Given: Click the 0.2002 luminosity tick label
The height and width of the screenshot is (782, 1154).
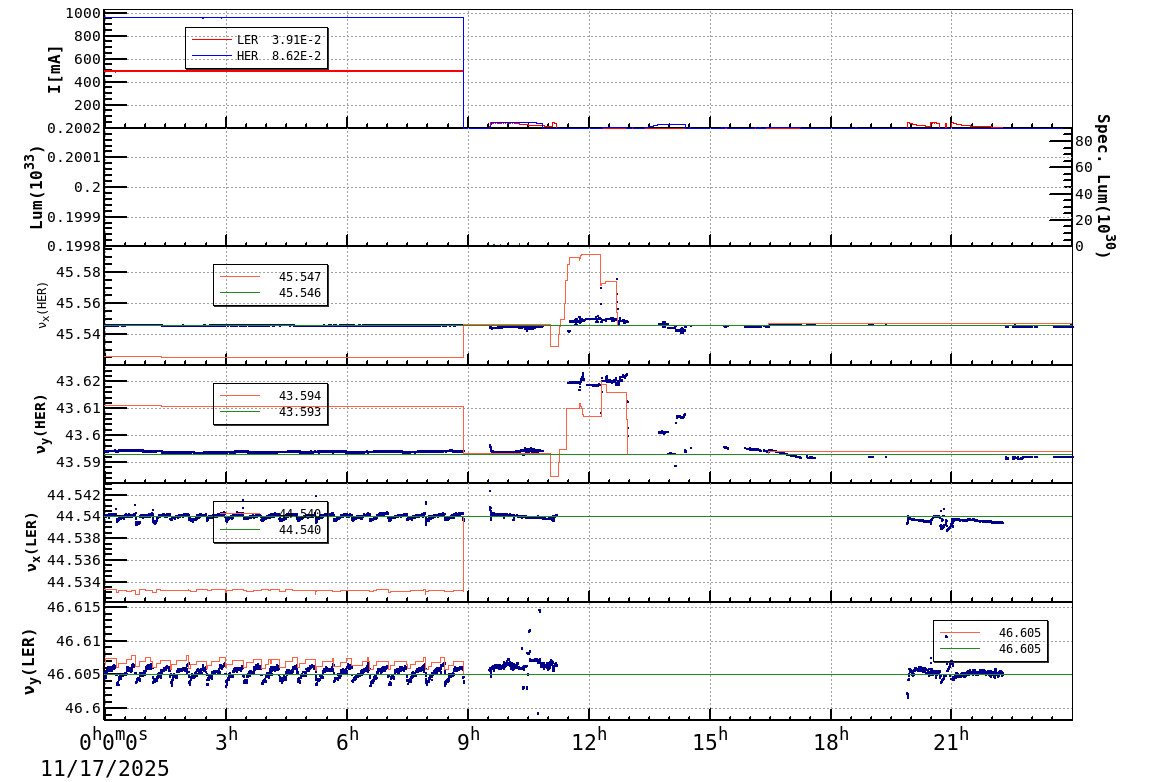Looking at the screenshot, I should 74,128.
